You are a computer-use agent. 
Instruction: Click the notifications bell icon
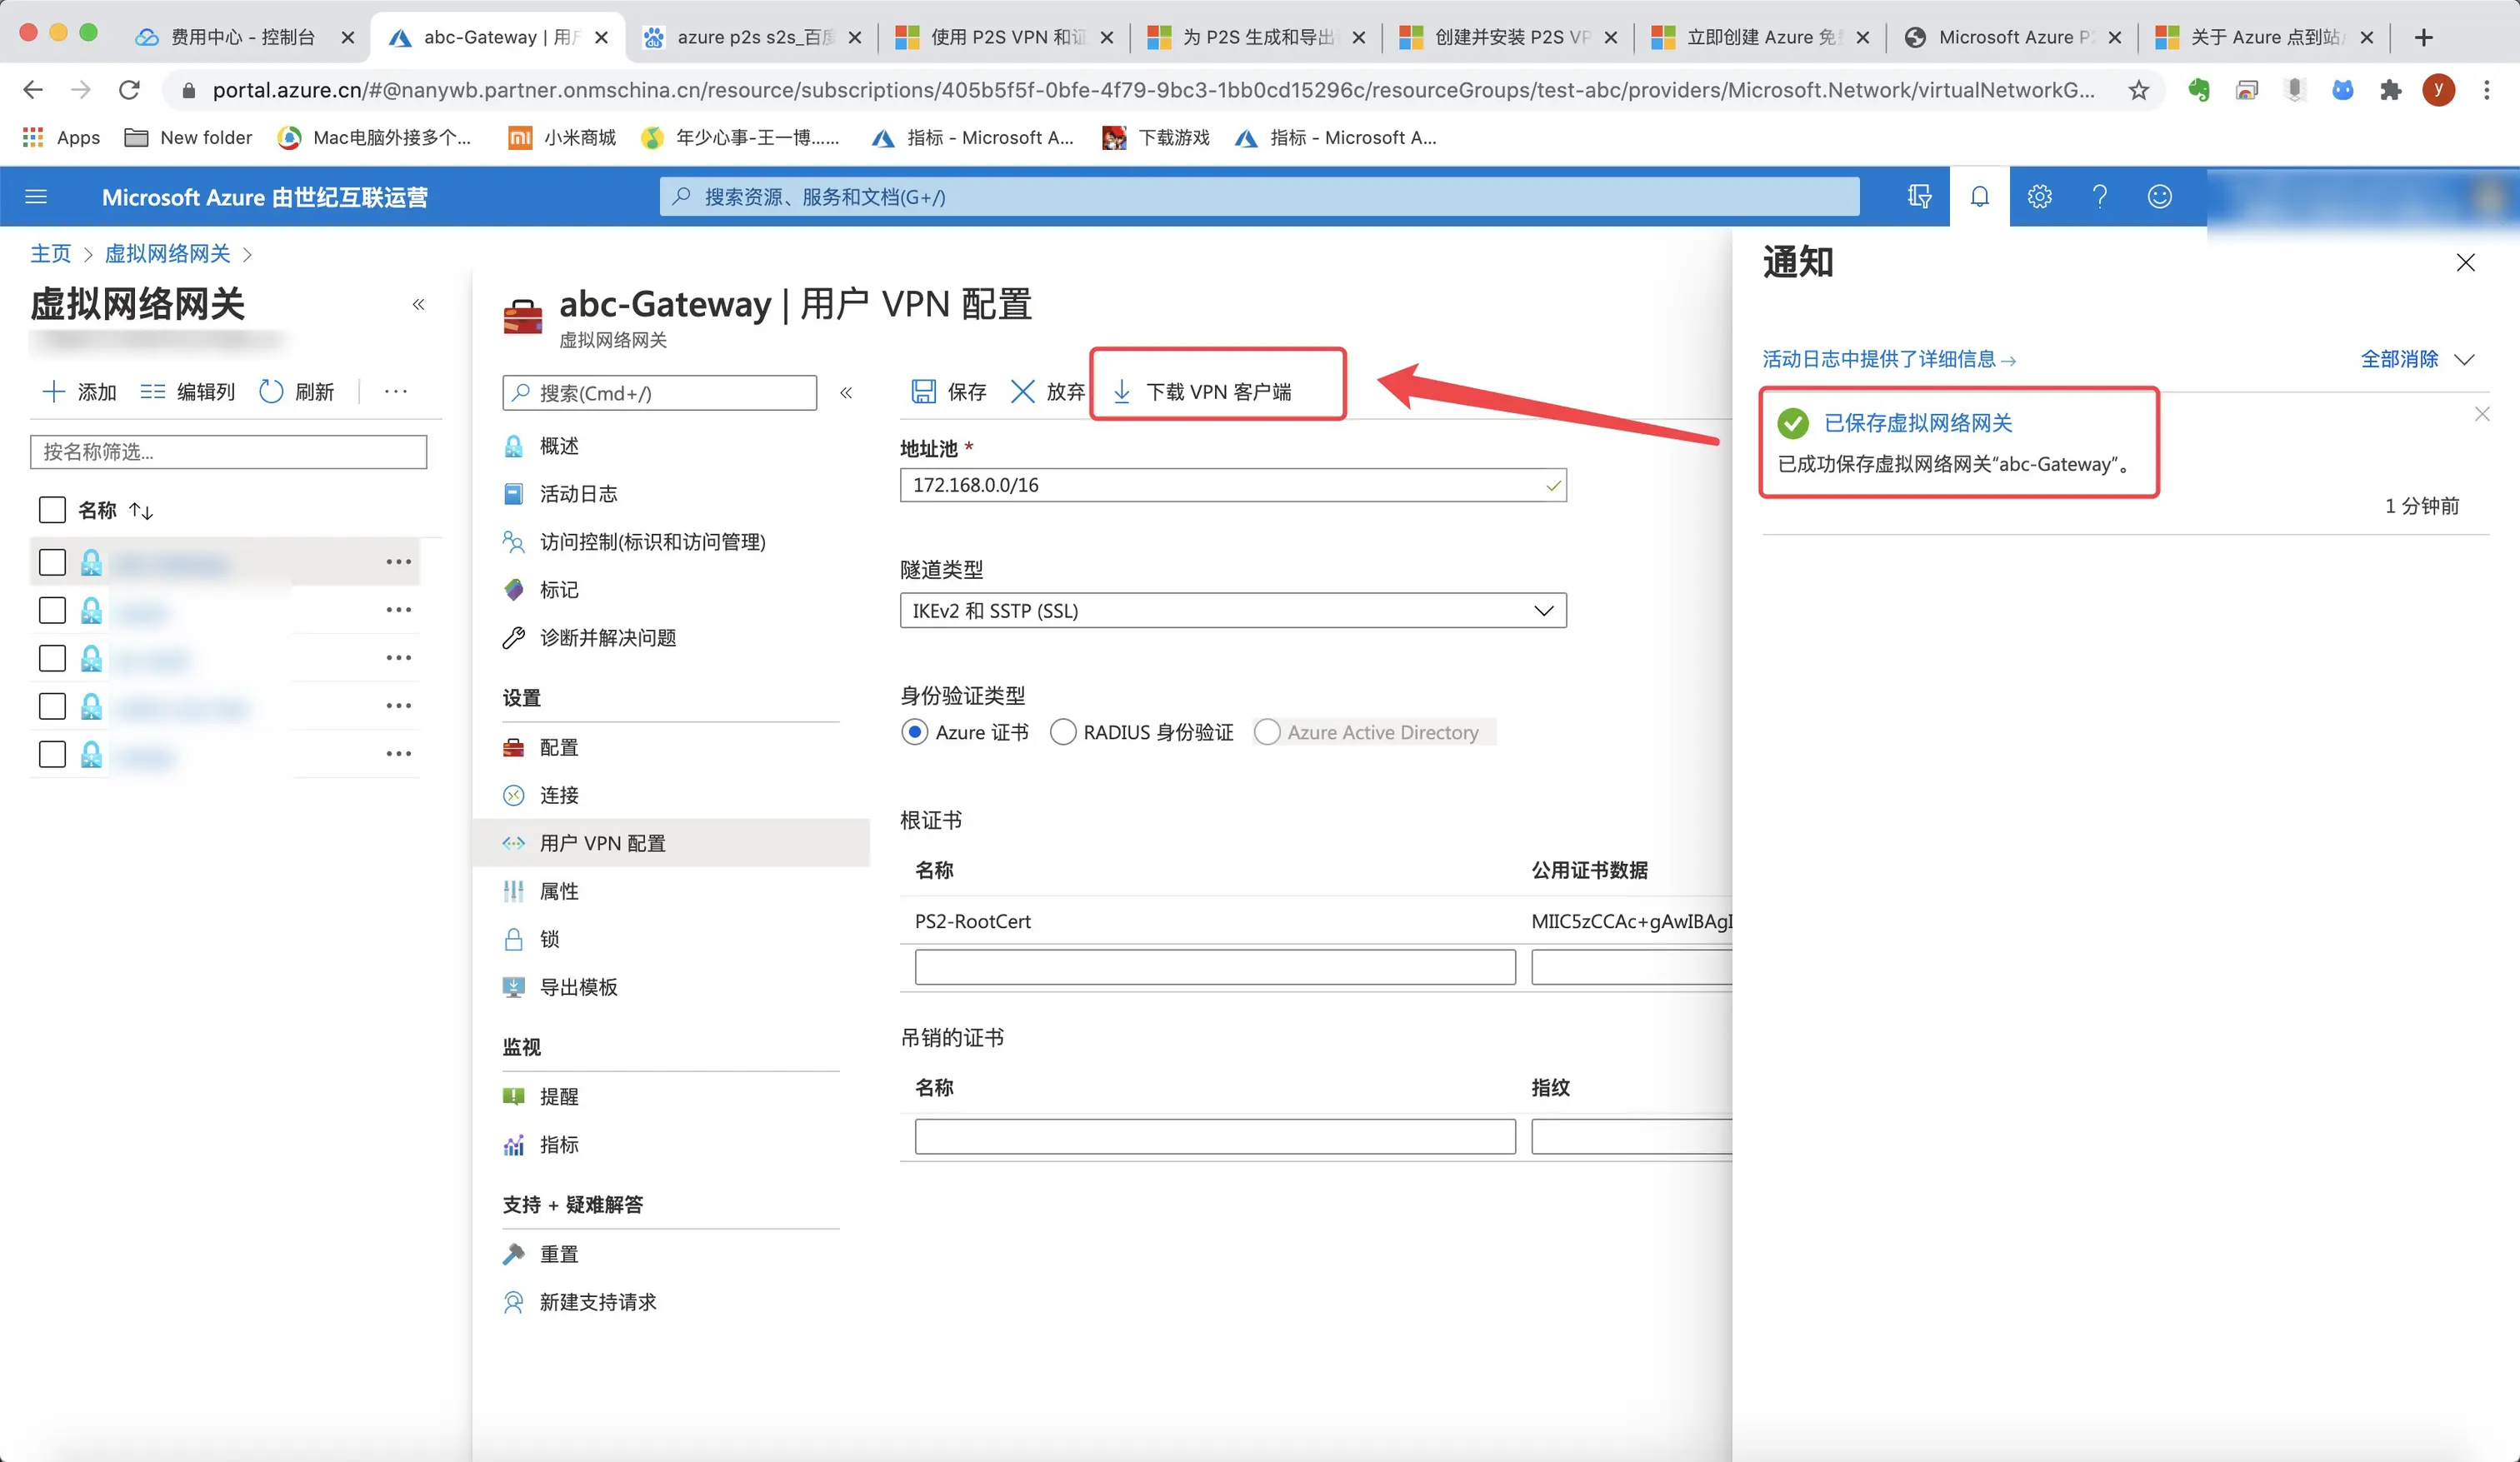point(1979,197)
